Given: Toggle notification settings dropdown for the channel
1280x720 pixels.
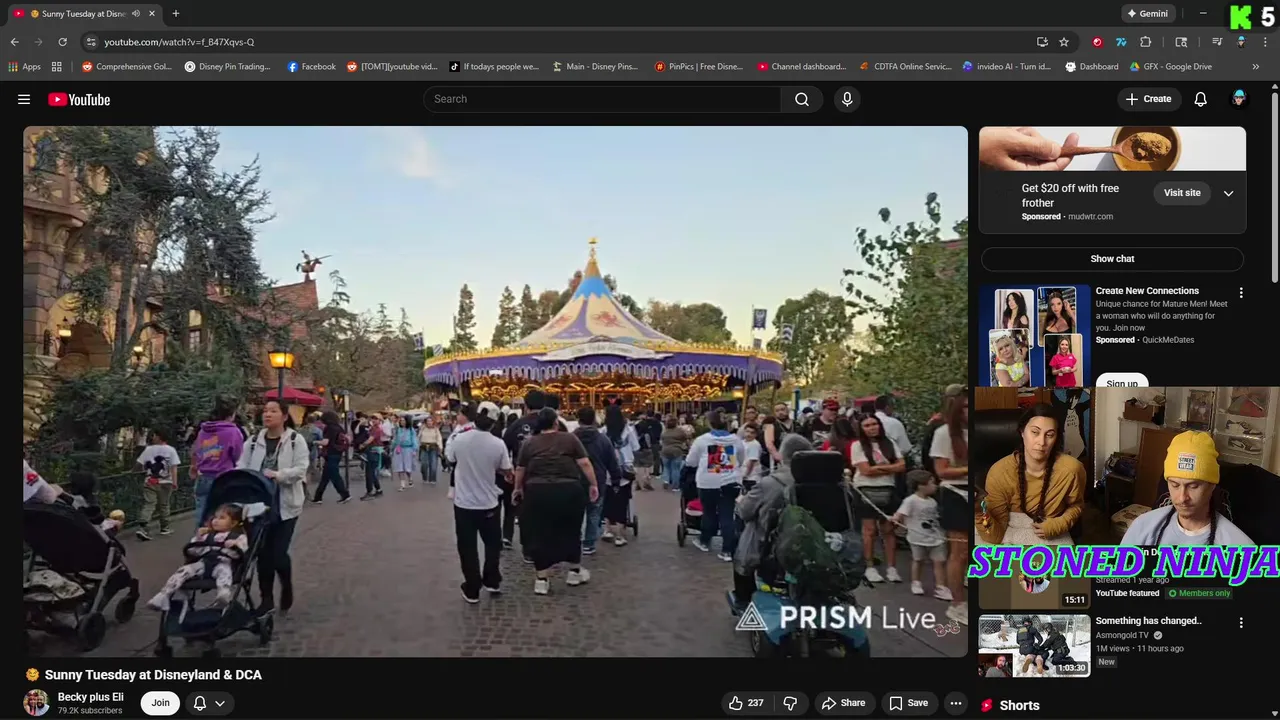Looking at the screenshot, I should point(209,703).
